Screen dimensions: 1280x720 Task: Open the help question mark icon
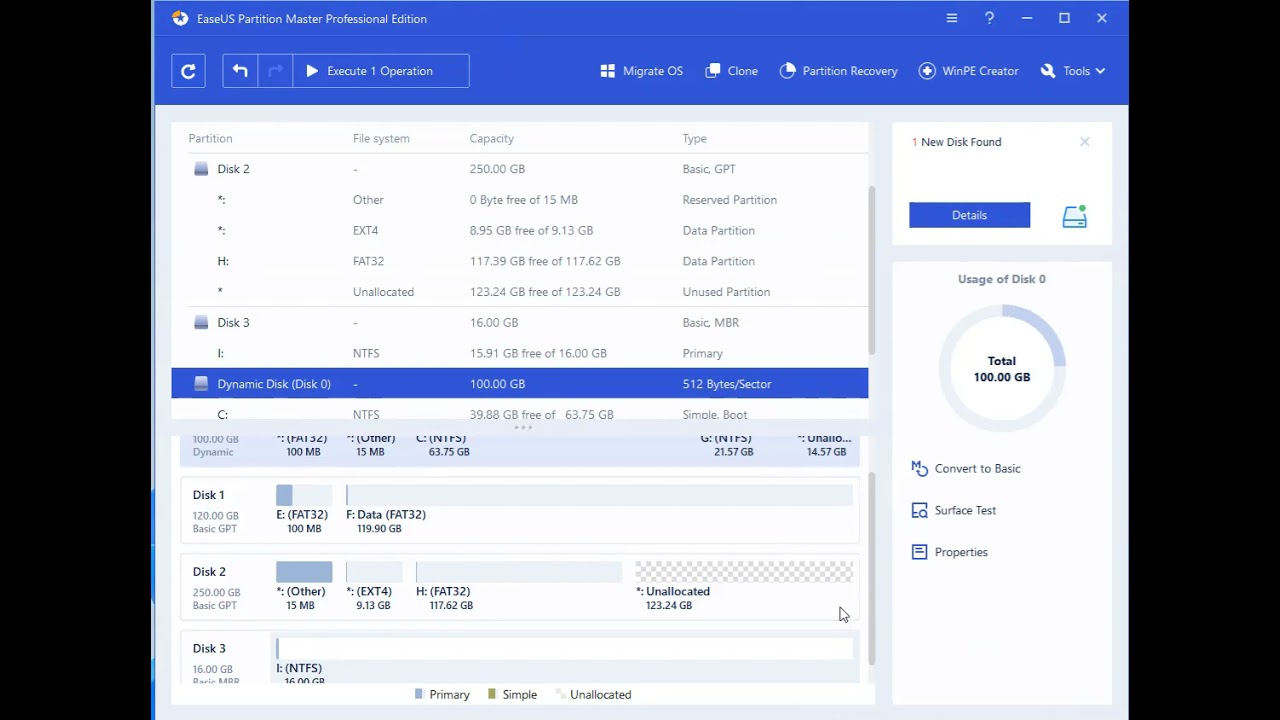pyautogui.click(x=989, y=18)
